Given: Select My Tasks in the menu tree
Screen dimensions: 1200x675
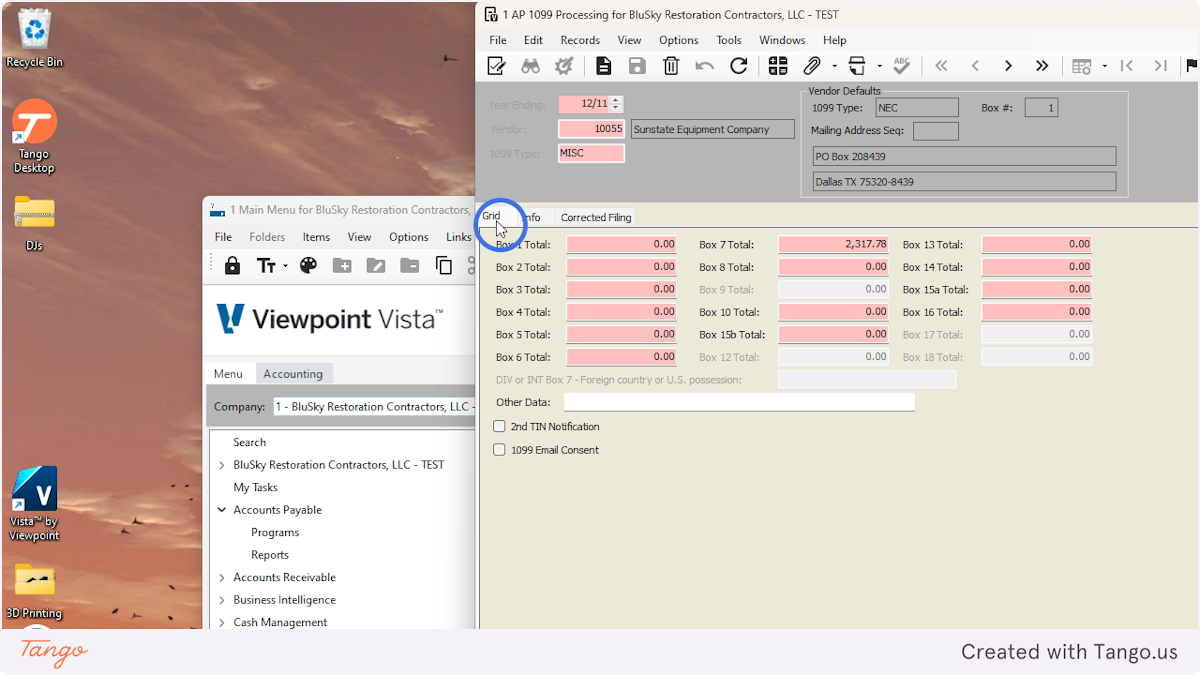Looking at the screenshot, I should pyautogui.click(x=255, y=488).
